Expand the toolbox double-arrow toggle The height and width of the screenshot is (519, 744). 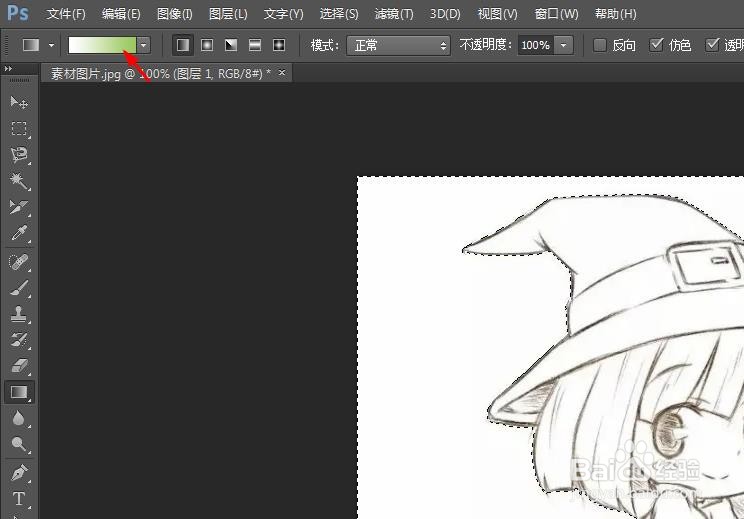coord(8,69)
